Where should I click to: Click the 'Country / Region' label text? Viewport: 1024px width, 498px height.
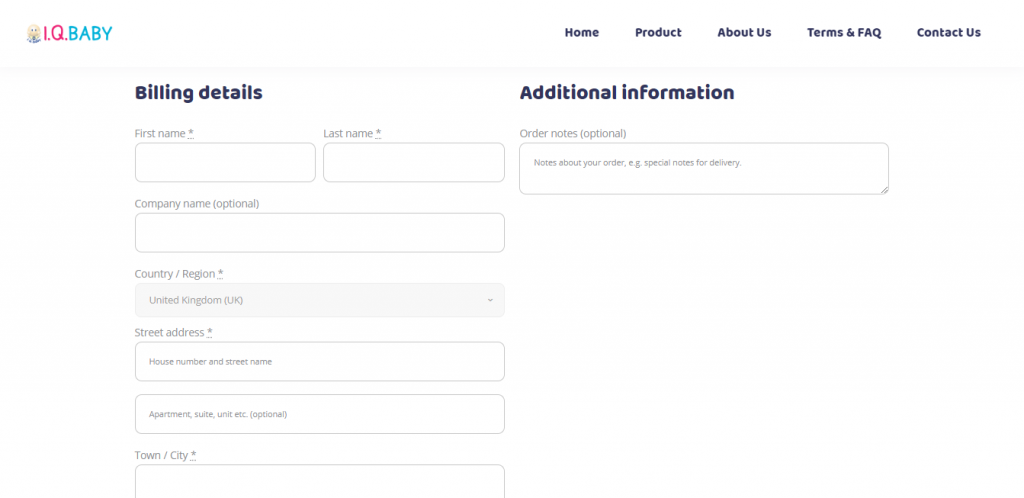click(175, 273)
